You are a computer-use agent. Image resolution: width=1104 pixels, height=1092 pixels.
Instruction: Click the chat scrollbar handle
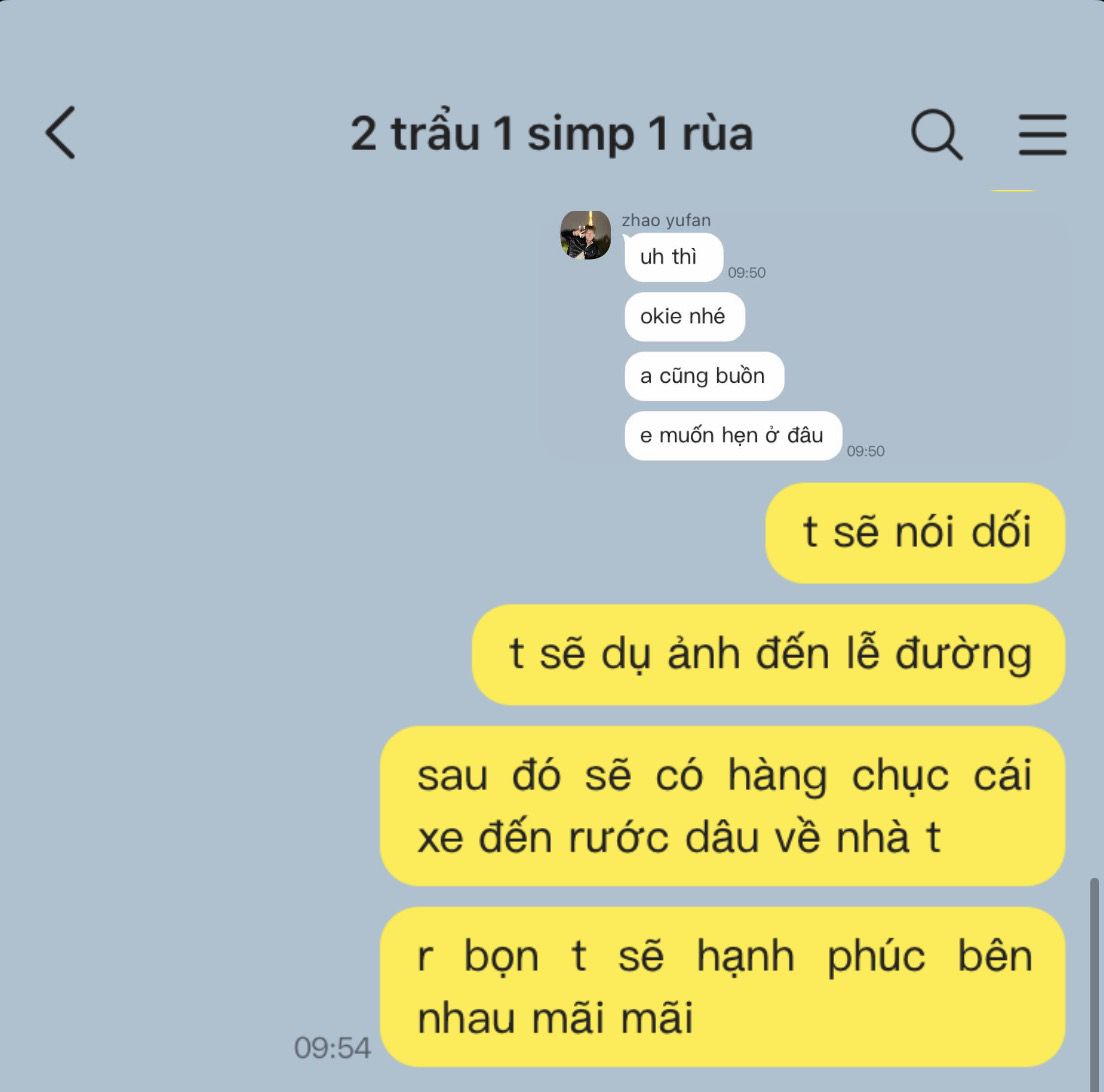pos(1093,984)
